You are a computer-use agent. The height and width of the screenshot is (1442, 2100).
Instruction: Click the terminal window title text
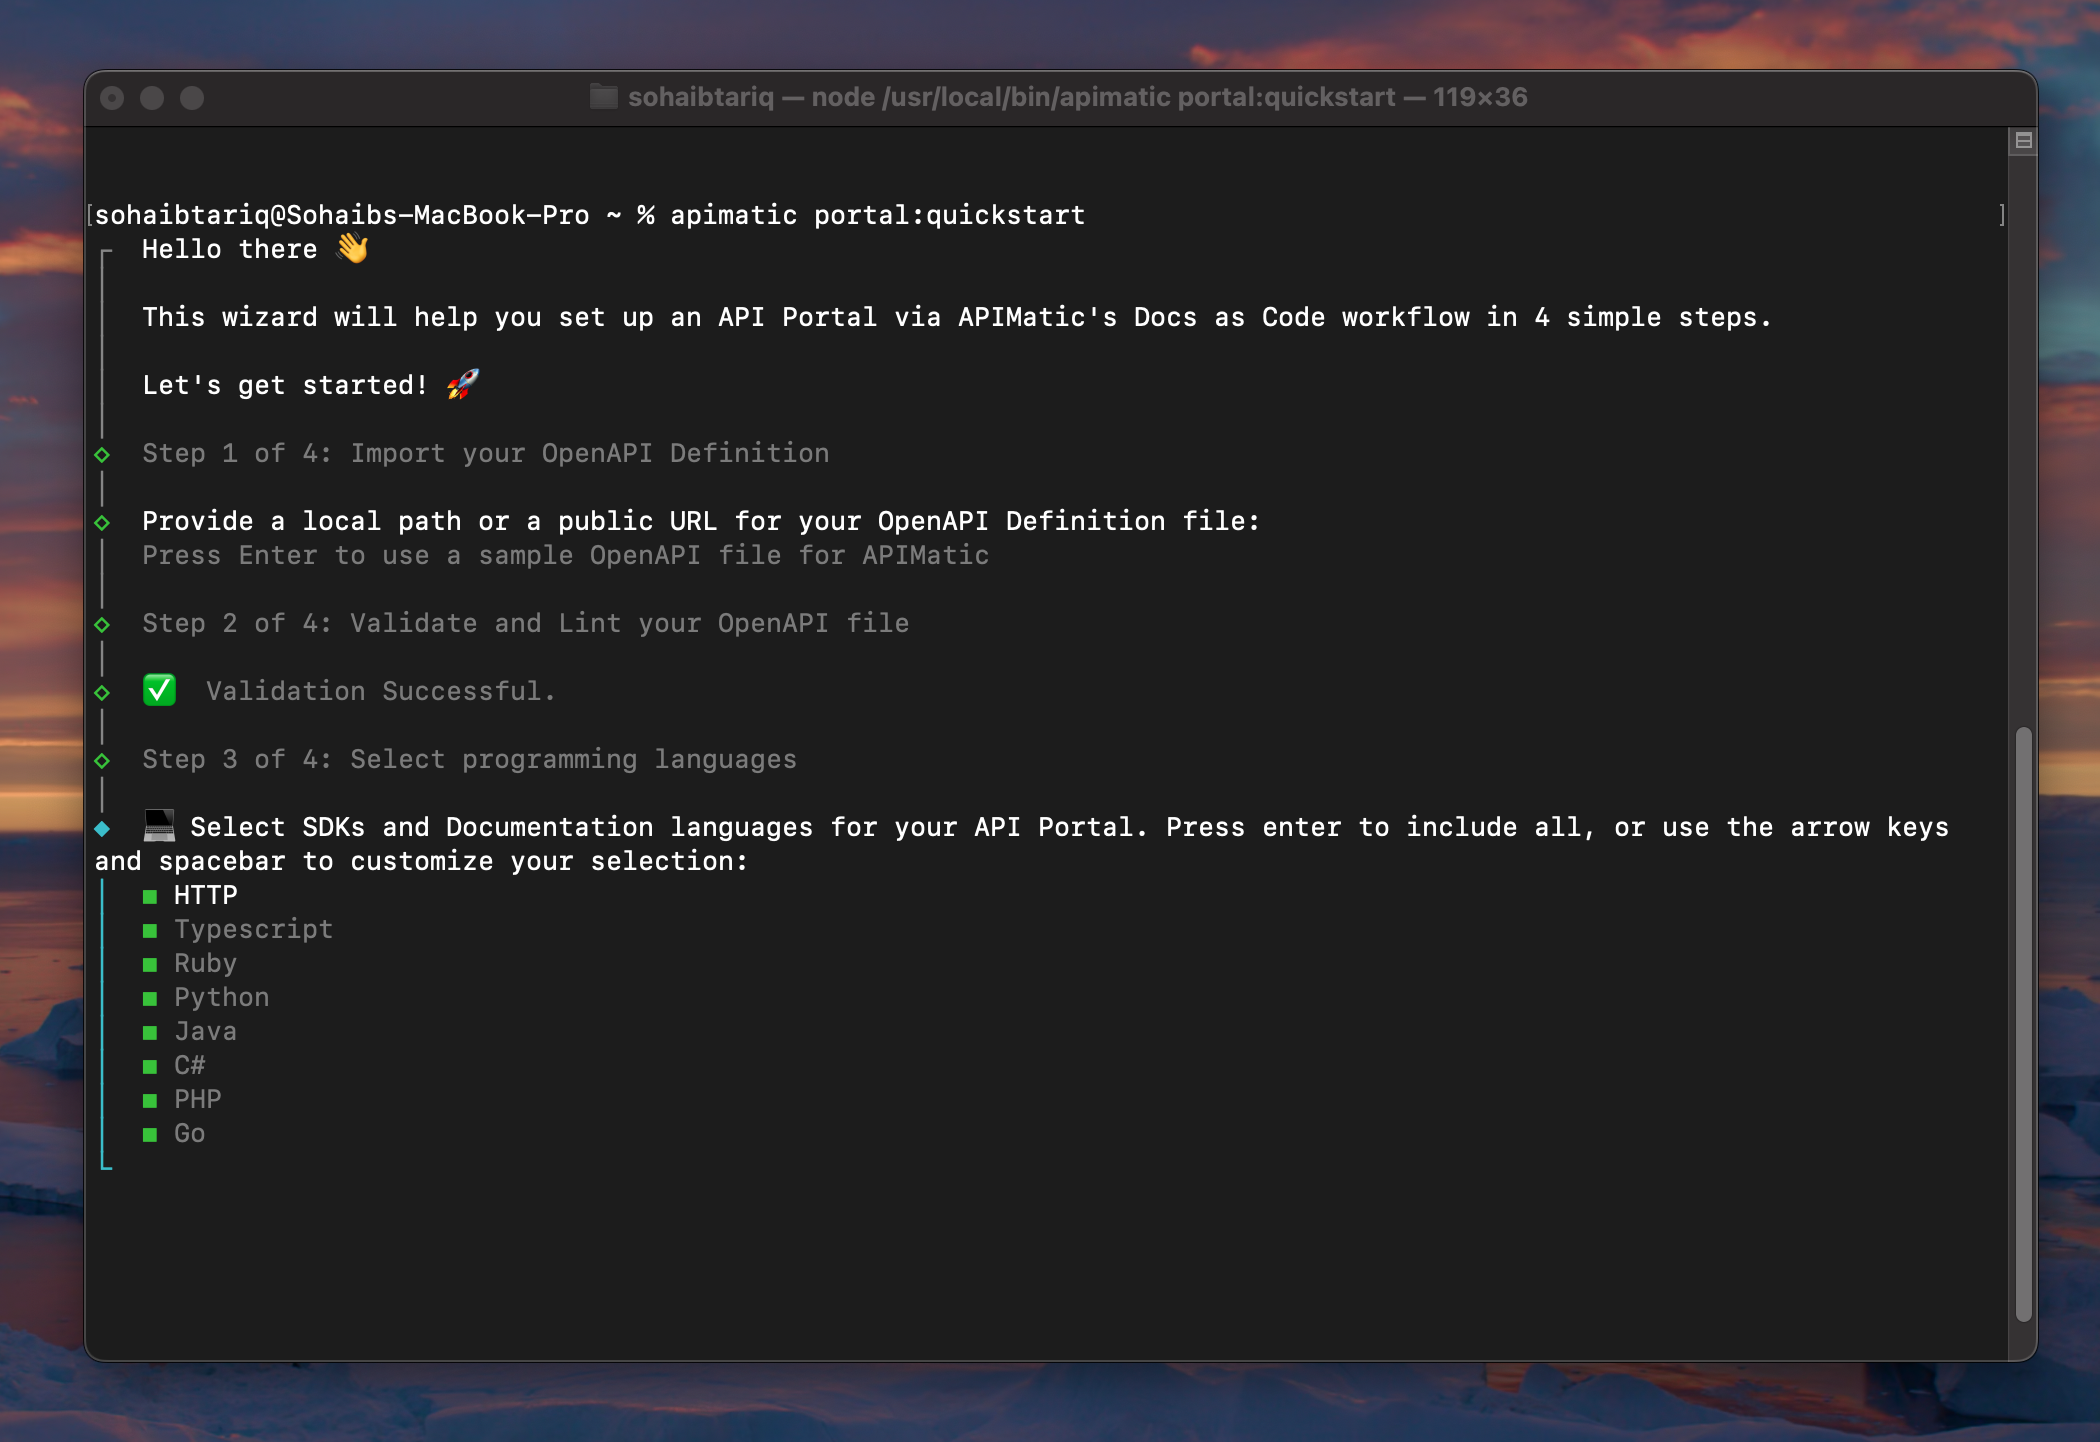[x=1077, y=97]
